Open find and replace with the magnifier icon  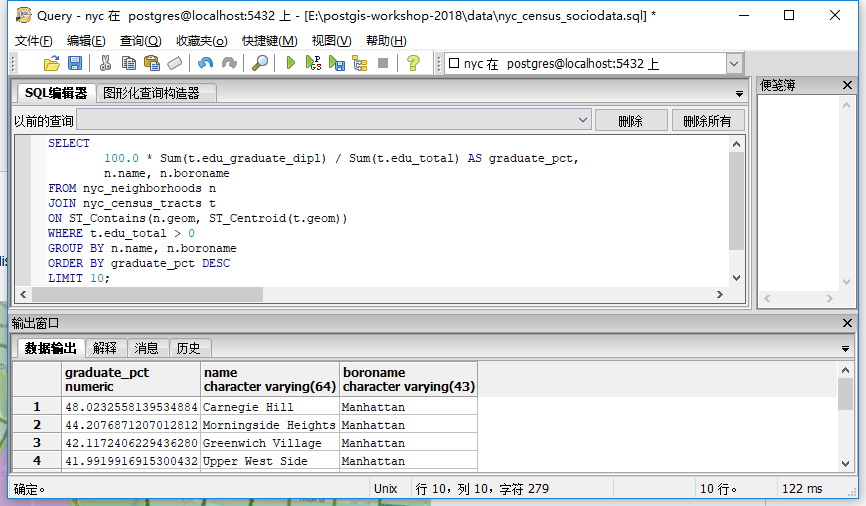click(260, 64)
